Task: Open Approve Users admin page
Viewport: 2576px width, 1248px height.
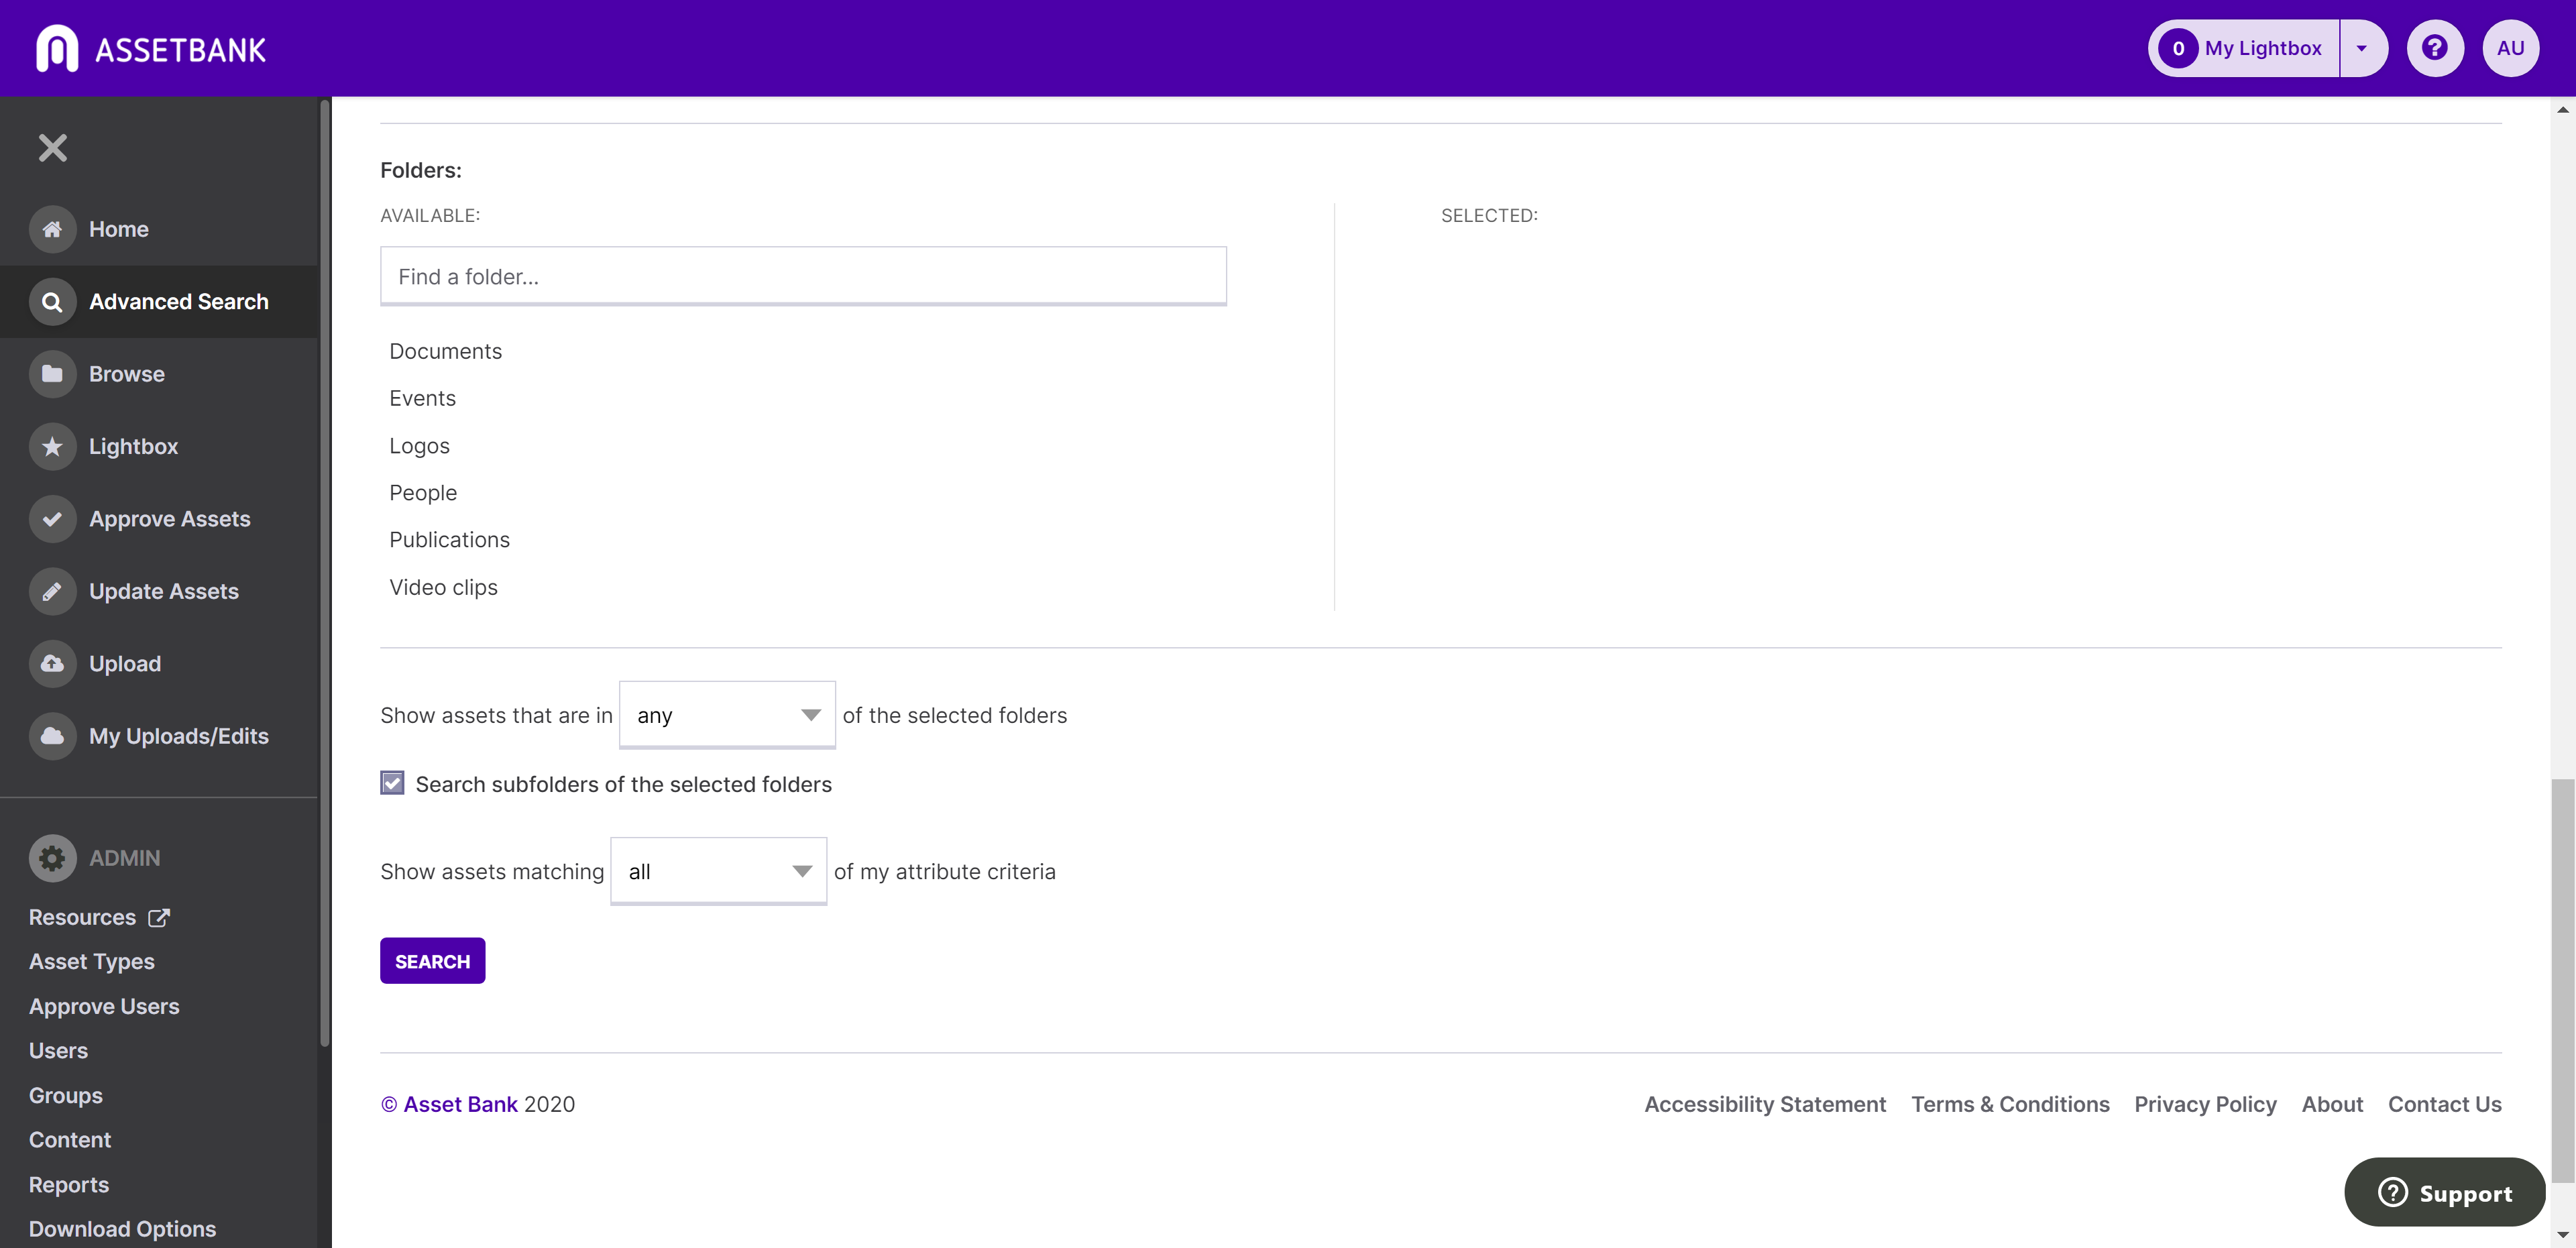Action: pos(104,1006)
